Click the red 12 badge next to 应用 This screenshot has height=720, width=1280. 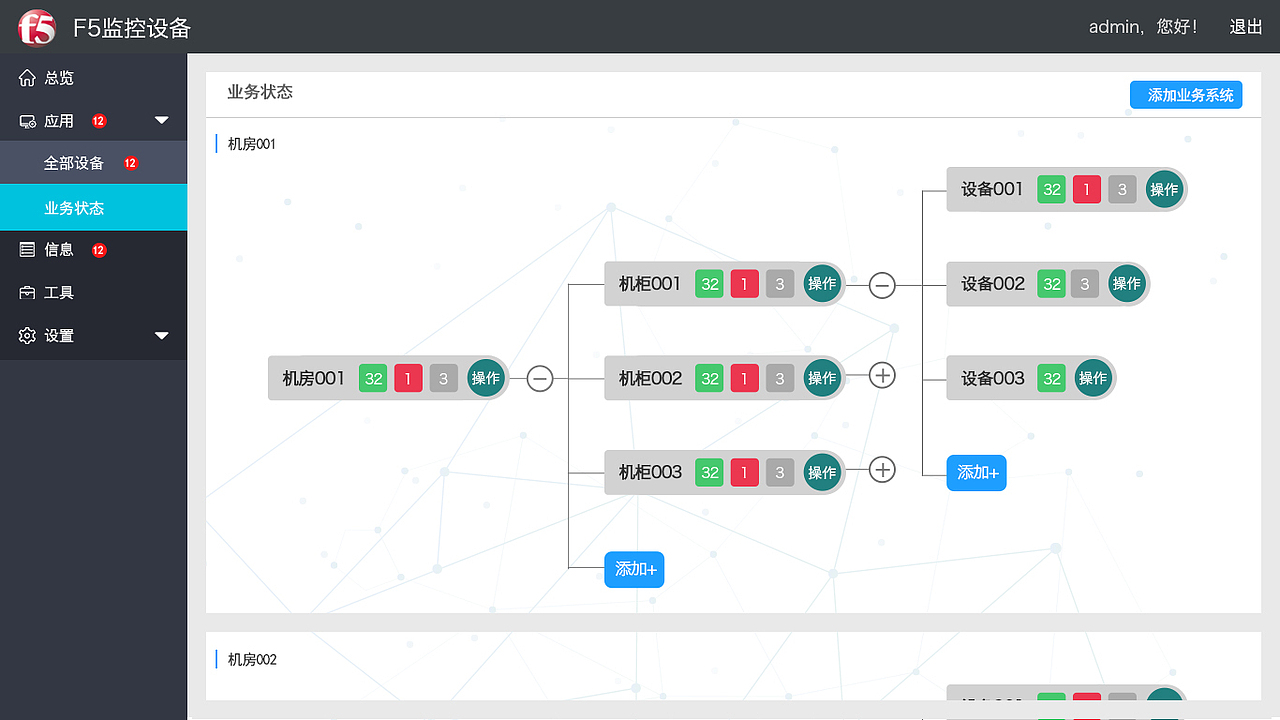99,121
